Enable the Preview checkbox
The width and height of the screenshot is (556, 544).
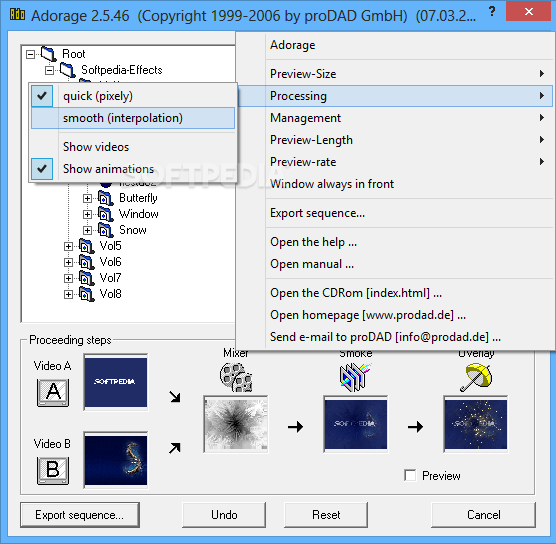pos(410,475)
